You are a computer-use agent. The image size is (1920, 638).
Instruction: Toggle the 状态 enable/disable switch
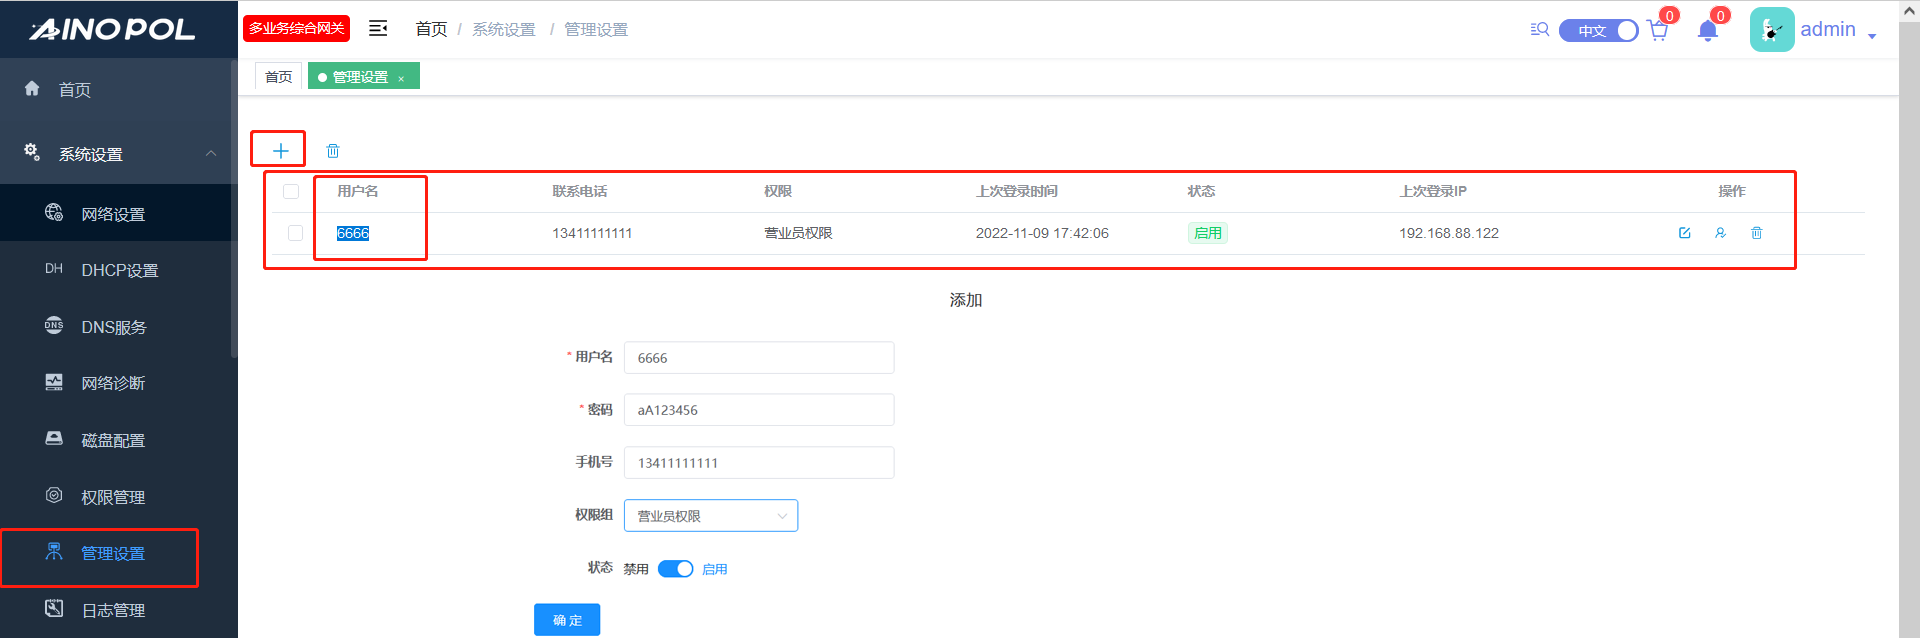tap(675, 569)
